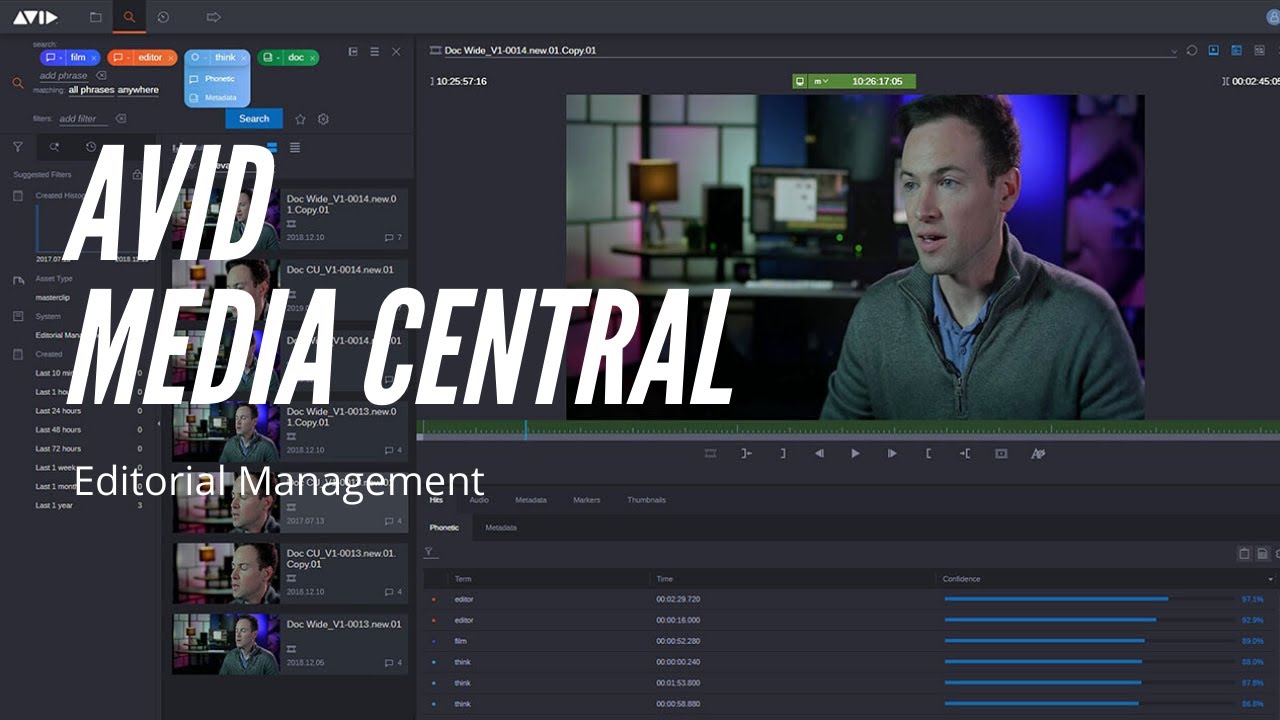Open search settings gear next to Search button
The height and width of the screenshot is (720, 1280).
tap(323, 119)
